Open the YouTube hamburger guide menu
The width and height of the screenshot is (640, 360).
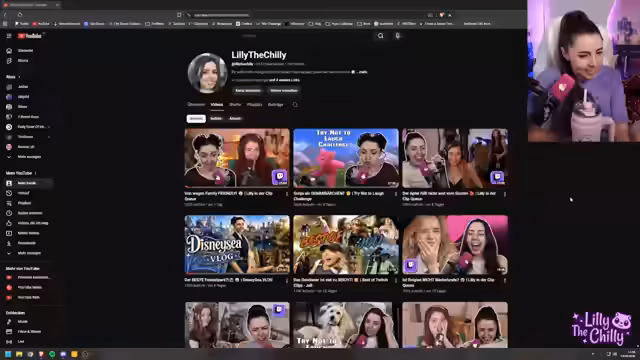[x=9, y=36]
